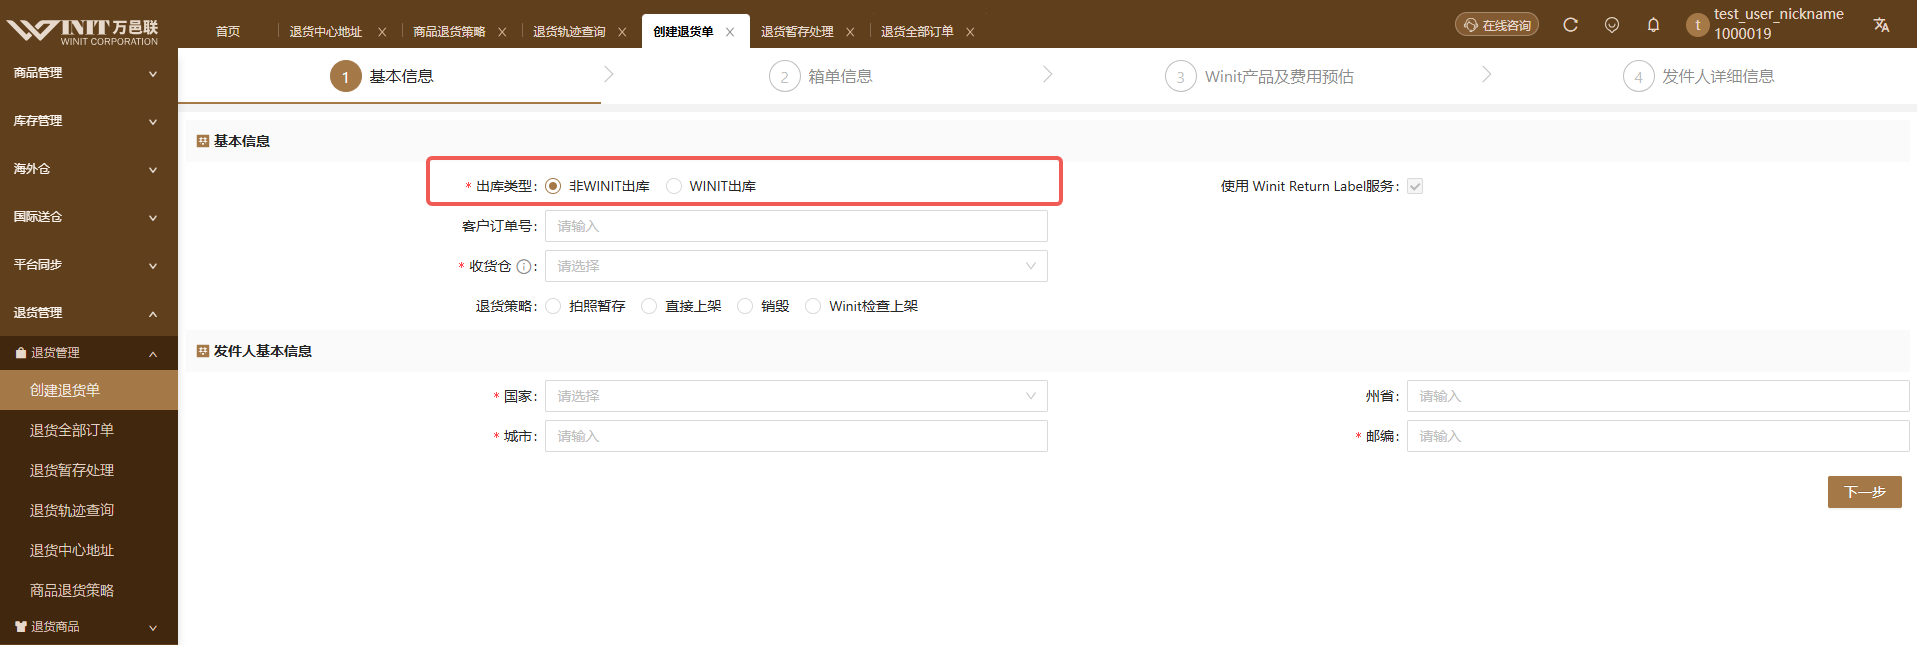This screenshot has width=1917, height=645.
Task: Collapse the 基本信息 section icon
Action: (x=203, y=141)
